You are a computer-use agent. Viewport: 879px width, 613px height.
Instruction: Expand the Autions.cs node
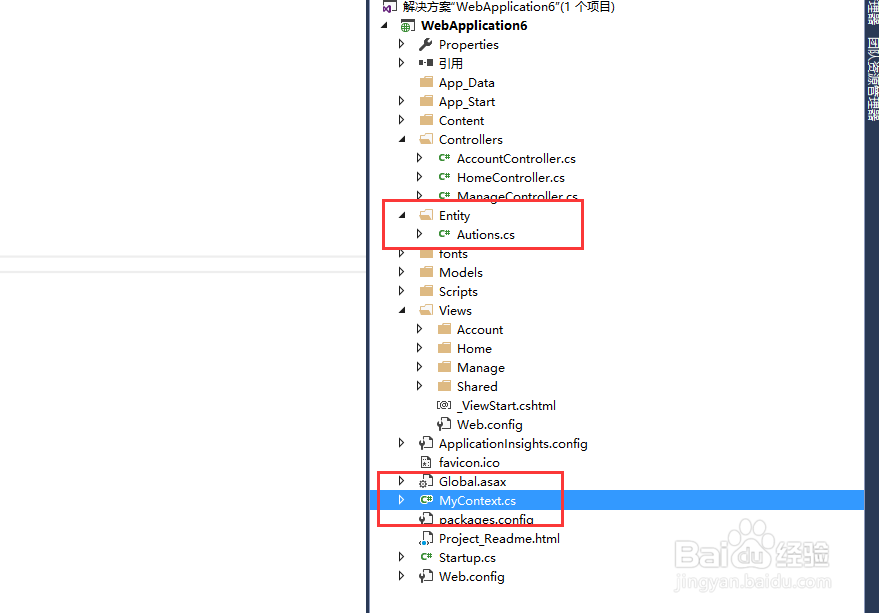(419, 234)
